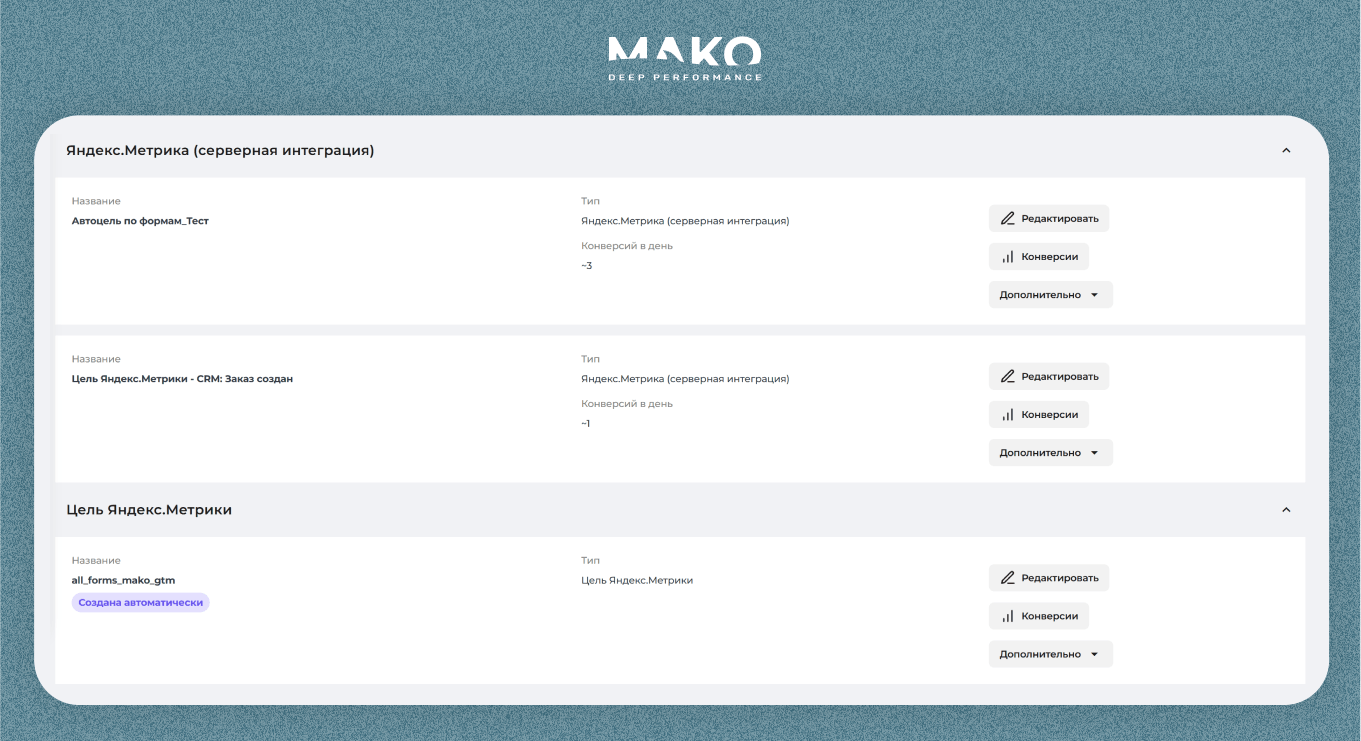Click bar chart icon for all_forms_mako_gtm goal
This screenshot has width=1361, height=741.
point(1008,617)
